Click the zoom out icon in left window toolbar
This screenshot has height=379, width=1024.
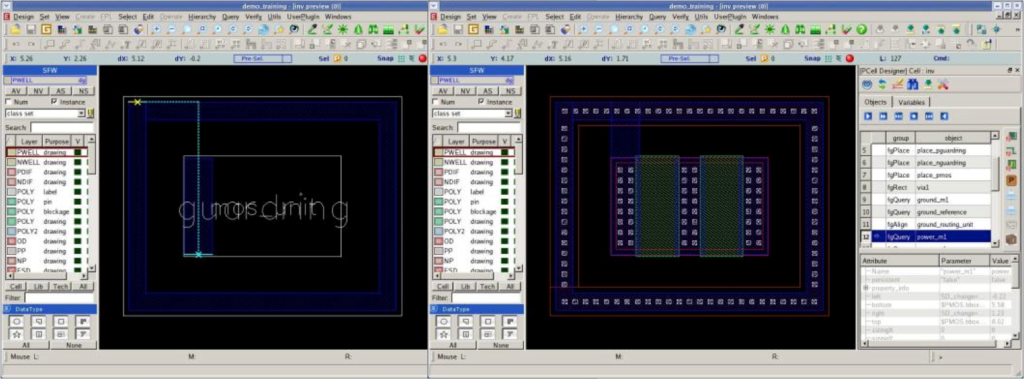171,29
